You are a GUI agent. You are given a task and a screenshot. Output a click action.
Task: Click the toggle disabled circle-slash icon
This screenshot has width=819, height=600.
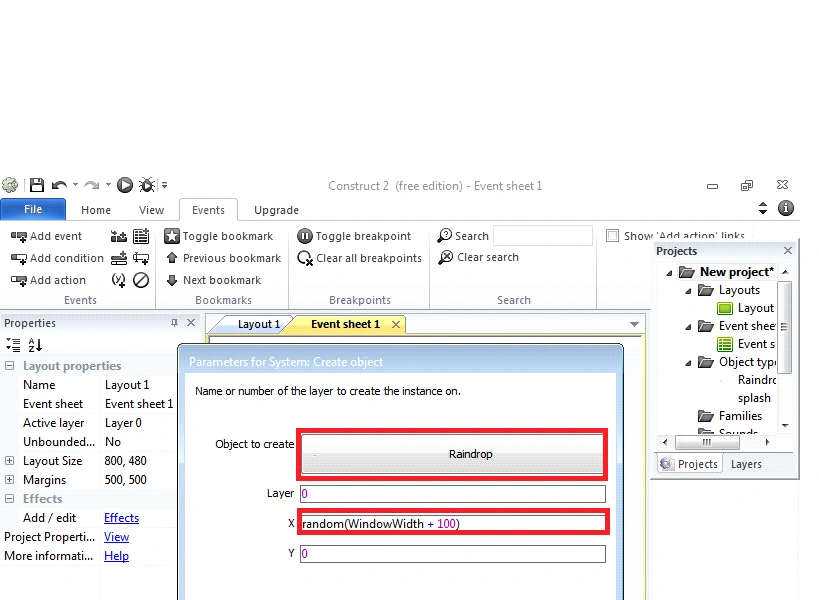coord(141,280)
